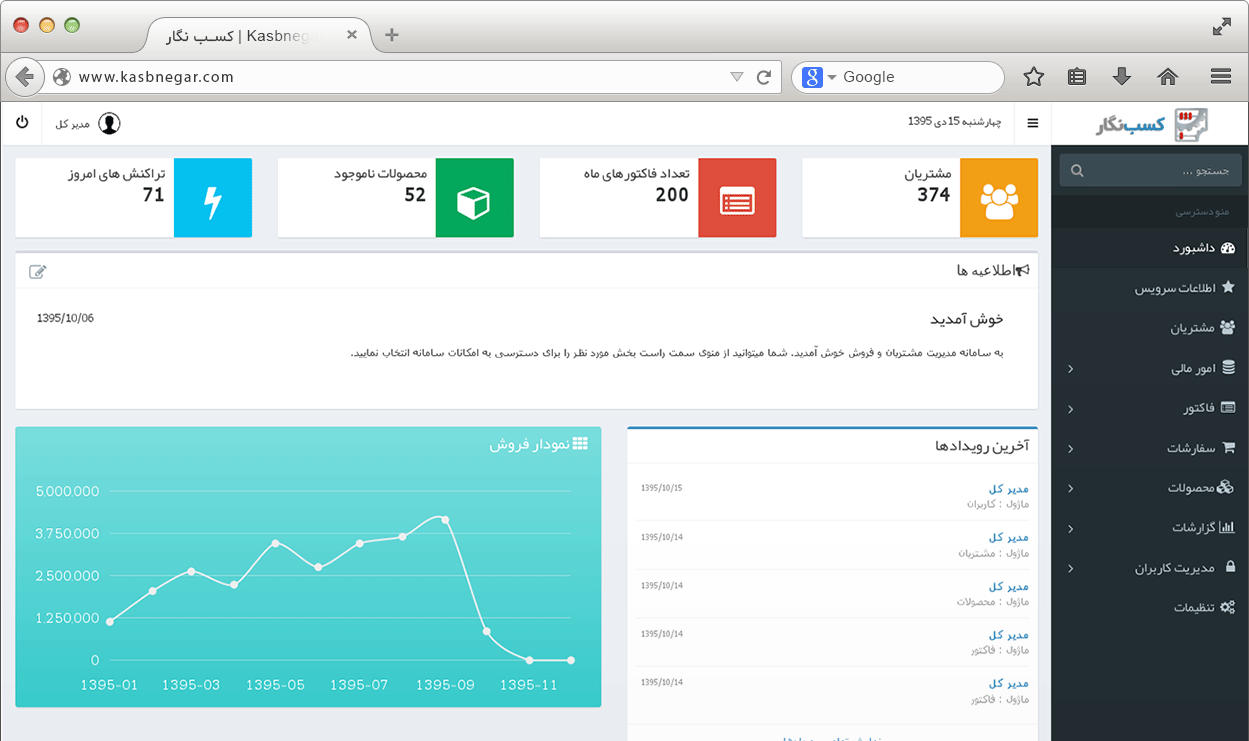Screen dimensions: 1249x741
Task: Toggle the sidebar with the hamburger icon
Action: pyautogui.click(x=1033, y=123)
